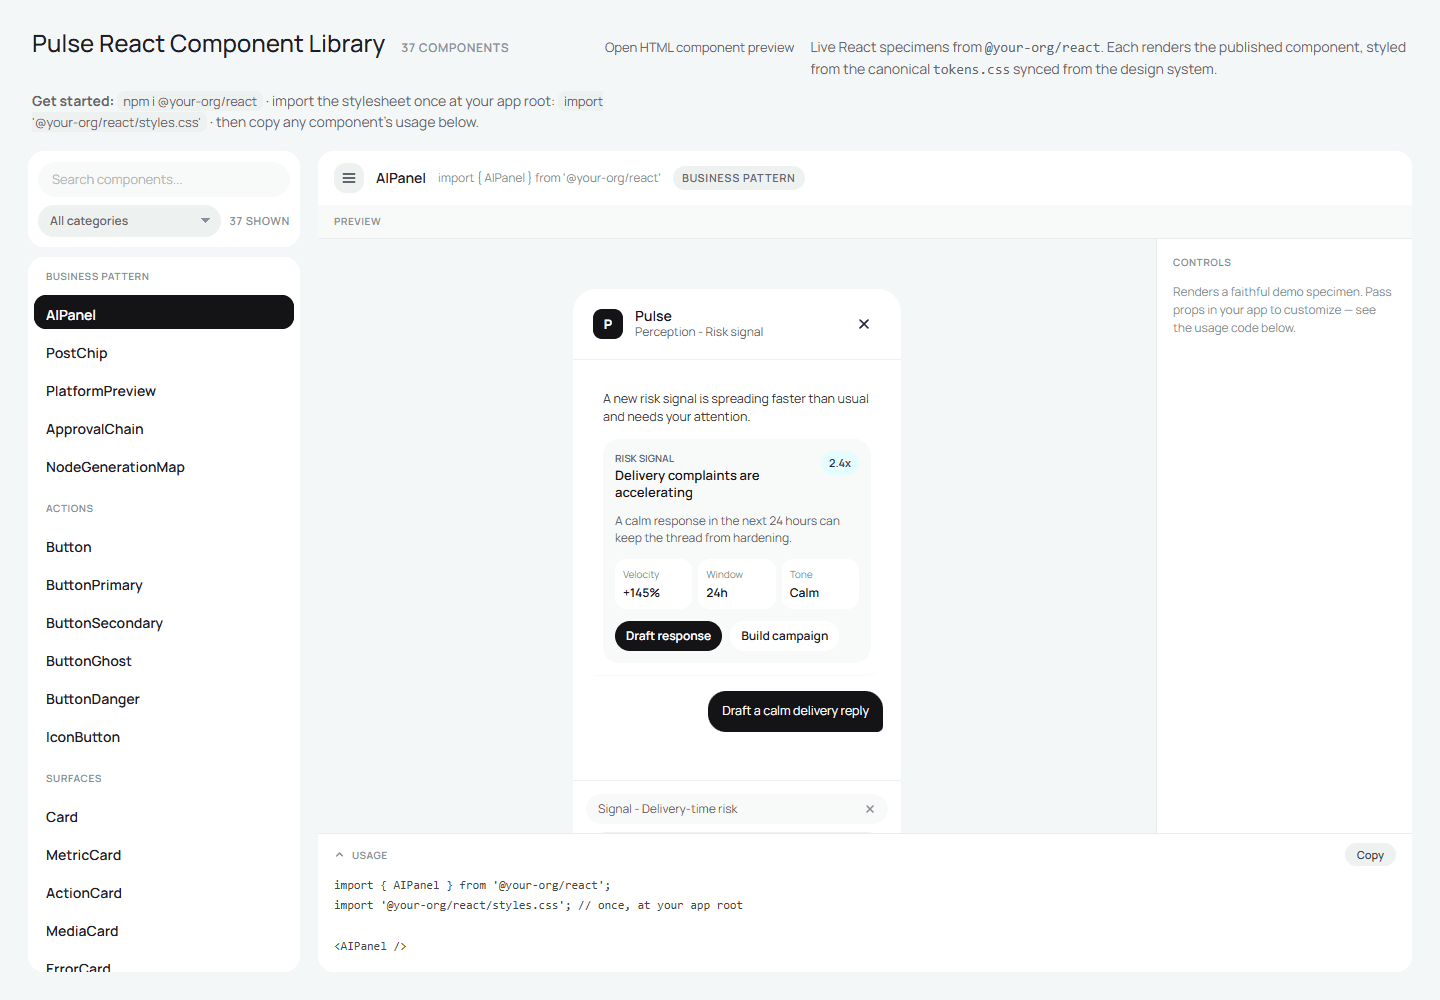This screenshot has height=1000, width=1440.
Task: Select ButtonGhost component
Action: pyautogui.click(x=164, y=661)
